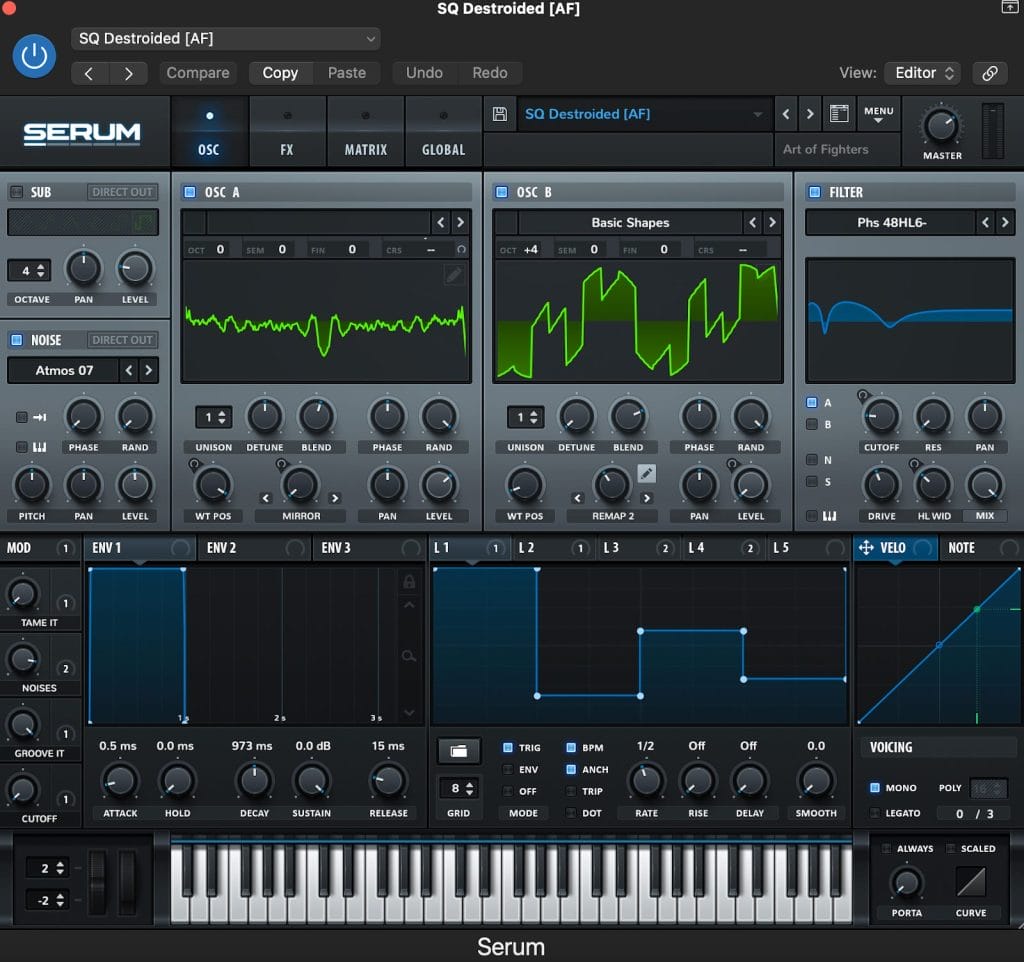Enable LEGATO voicing checkbox

(x=875, y=813)
